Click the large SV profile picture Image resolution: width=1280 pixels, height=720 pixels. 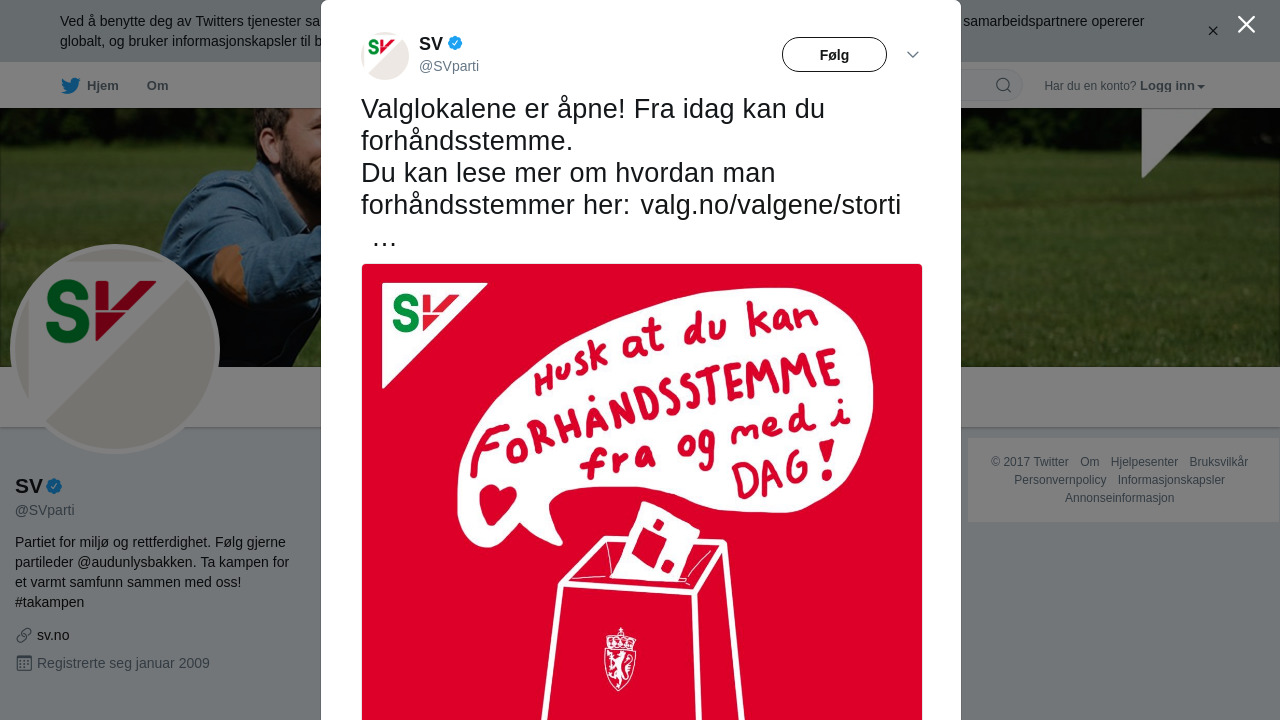click(115, 349)
